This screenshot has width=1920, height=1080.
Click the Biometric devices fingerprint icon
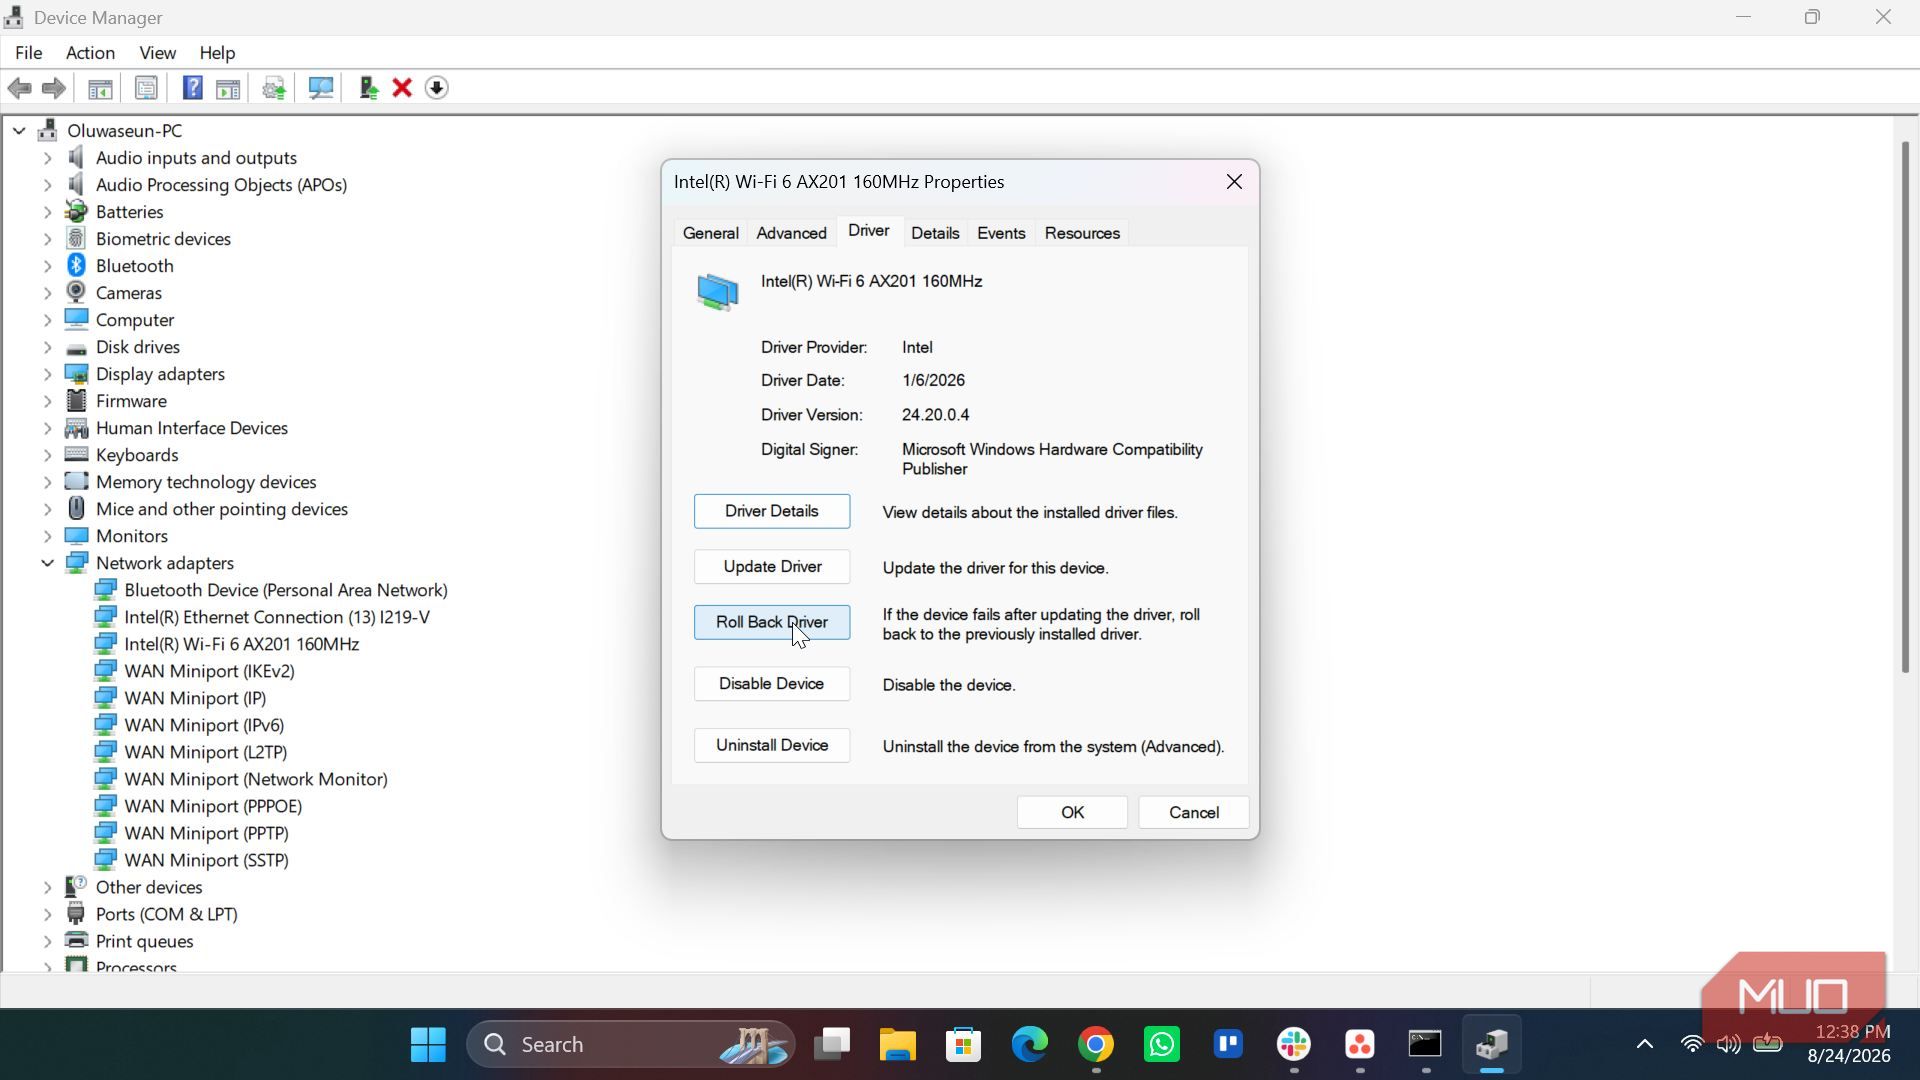click(x=76, y=238)
